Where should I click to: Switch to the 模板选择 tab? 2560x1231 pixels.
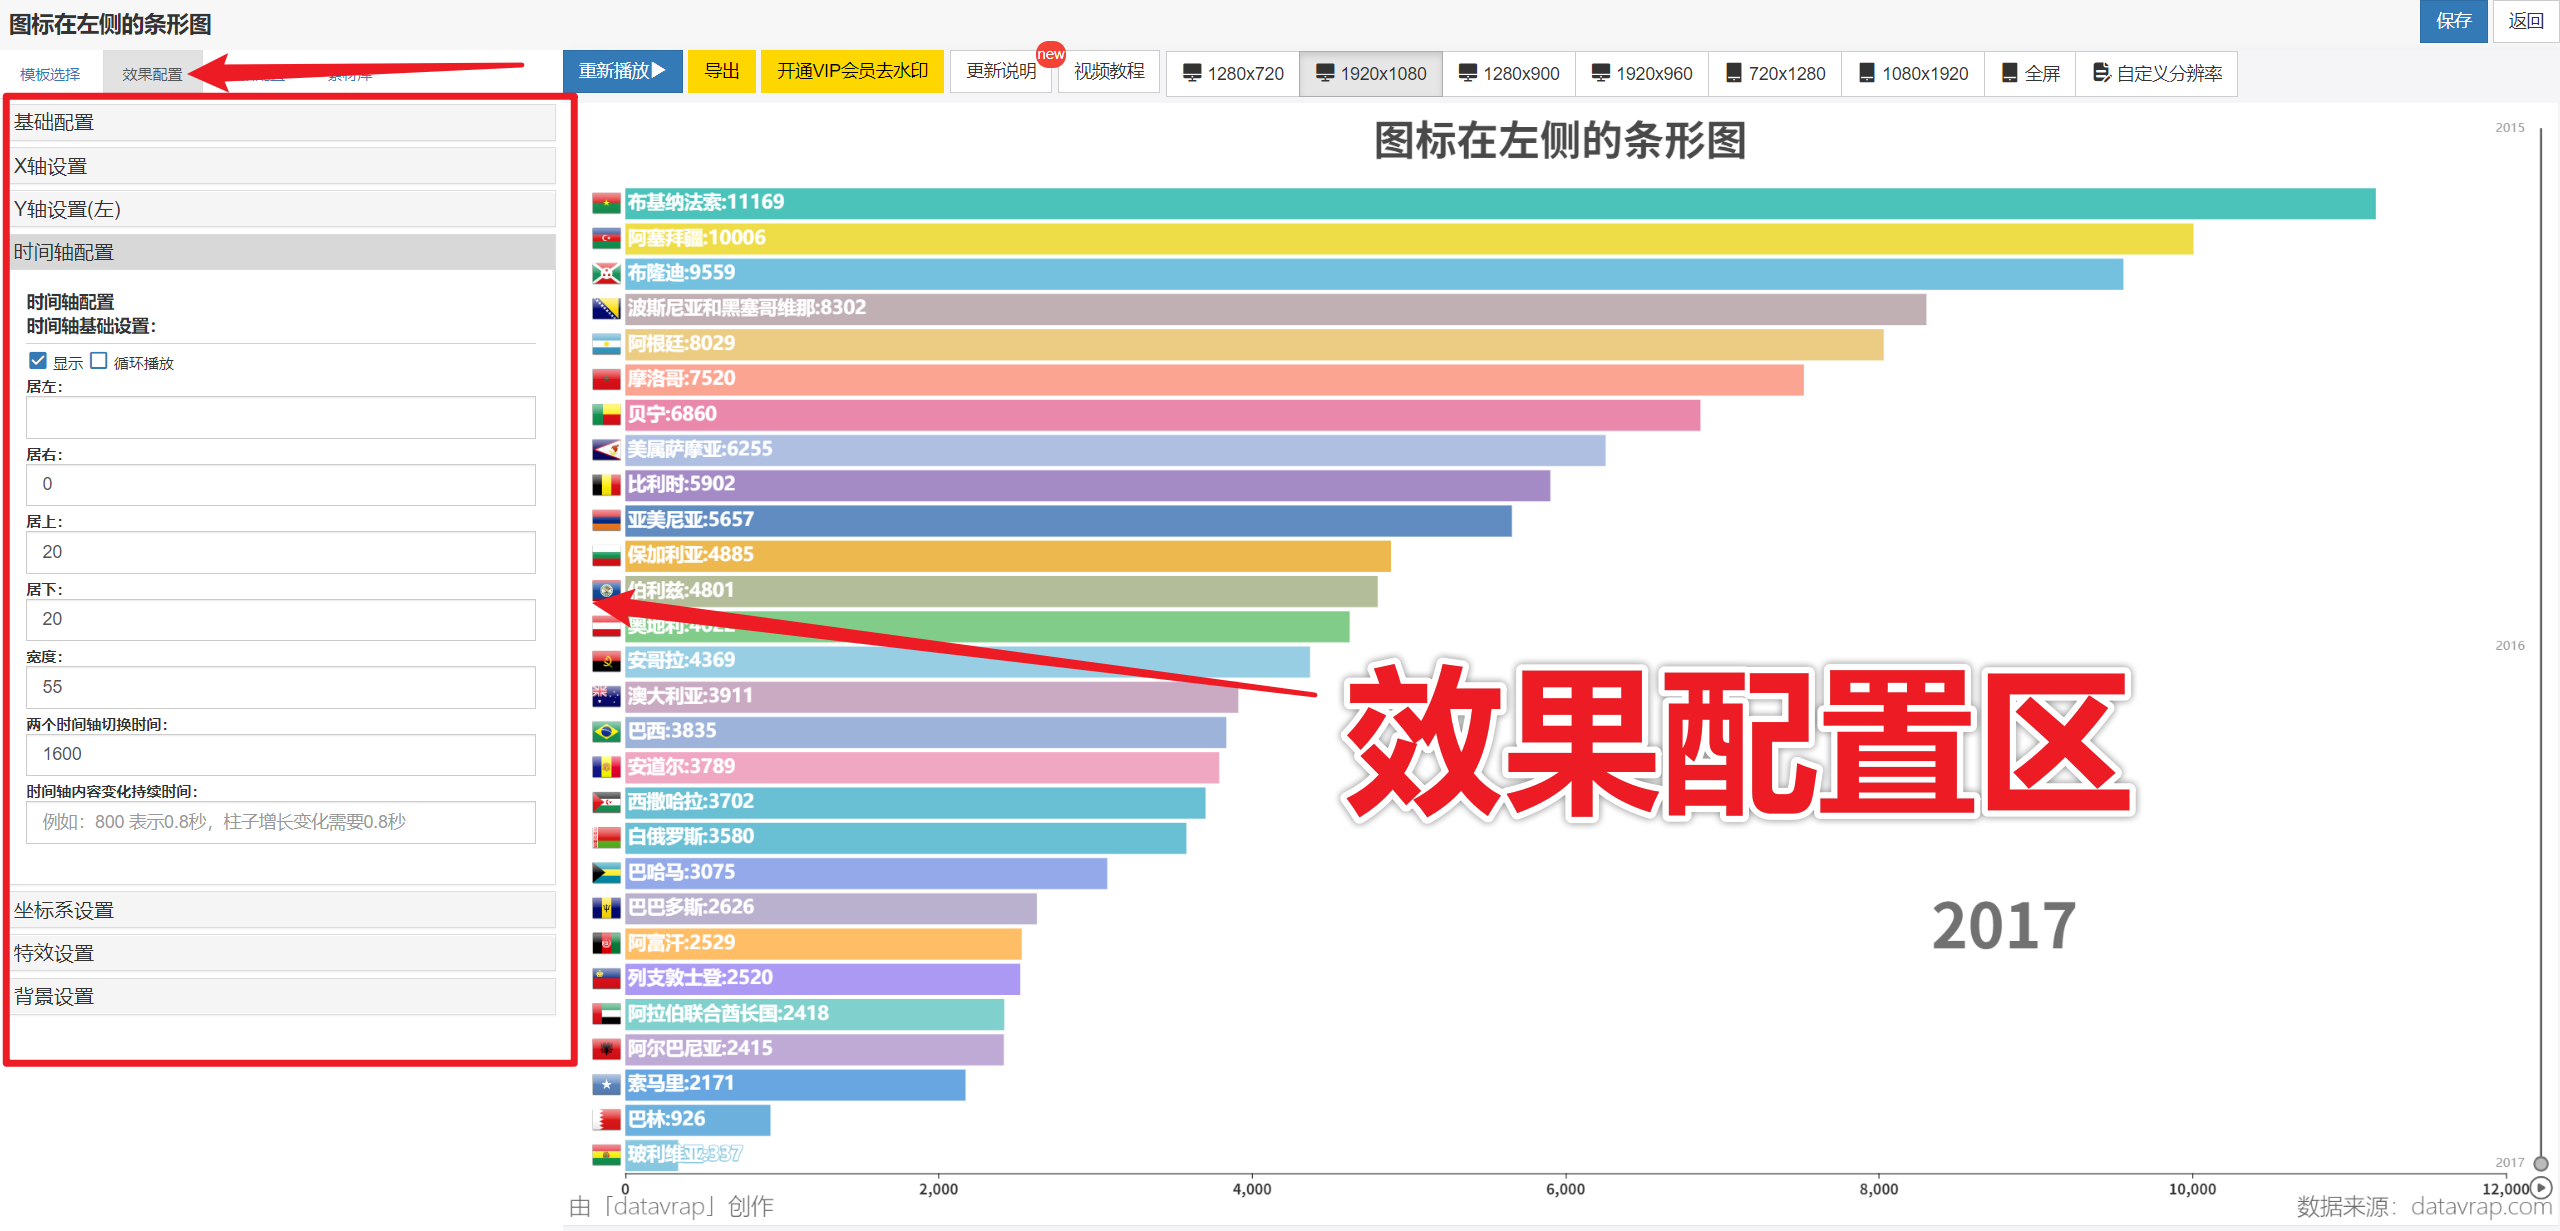click(x=50, y=74)
